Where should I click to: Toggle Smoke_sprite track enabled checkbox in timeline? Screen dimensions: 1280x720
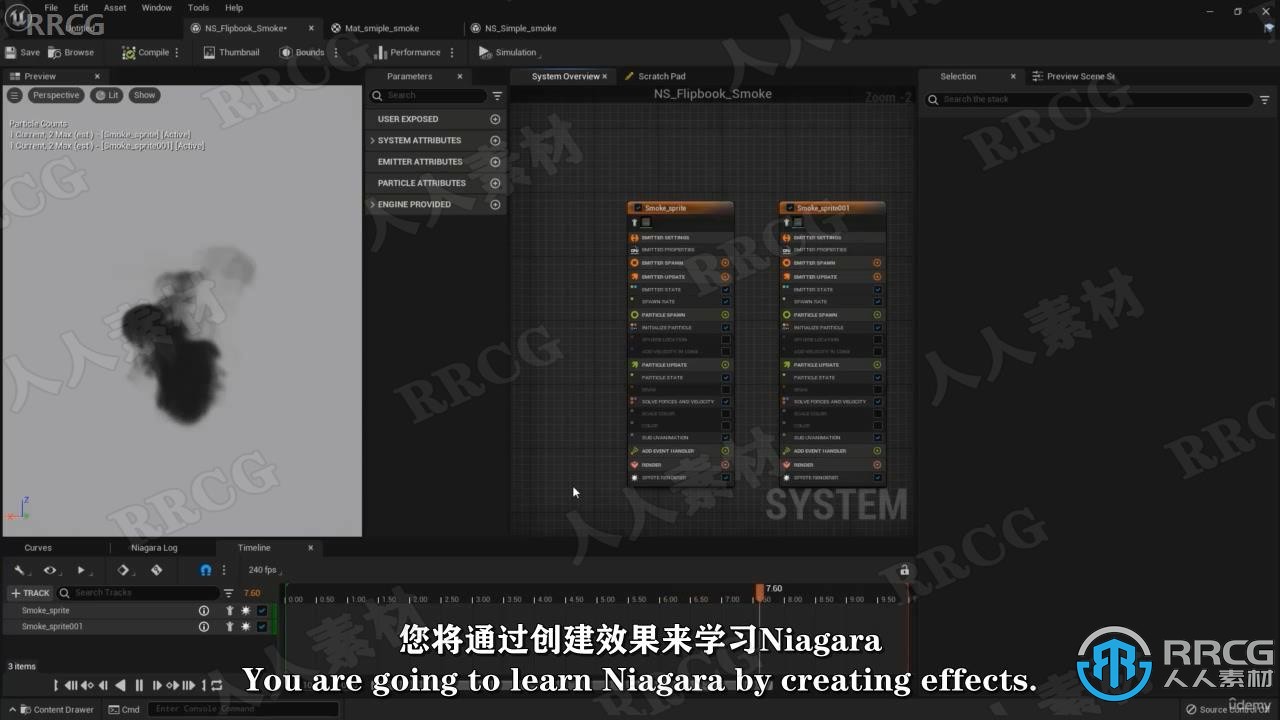[x=262, y=610]
